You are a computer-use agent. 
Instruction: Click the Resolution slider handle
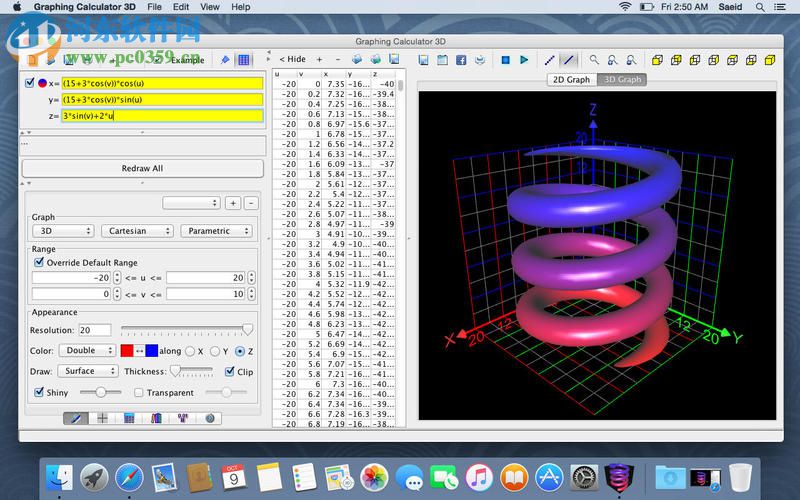247,330
